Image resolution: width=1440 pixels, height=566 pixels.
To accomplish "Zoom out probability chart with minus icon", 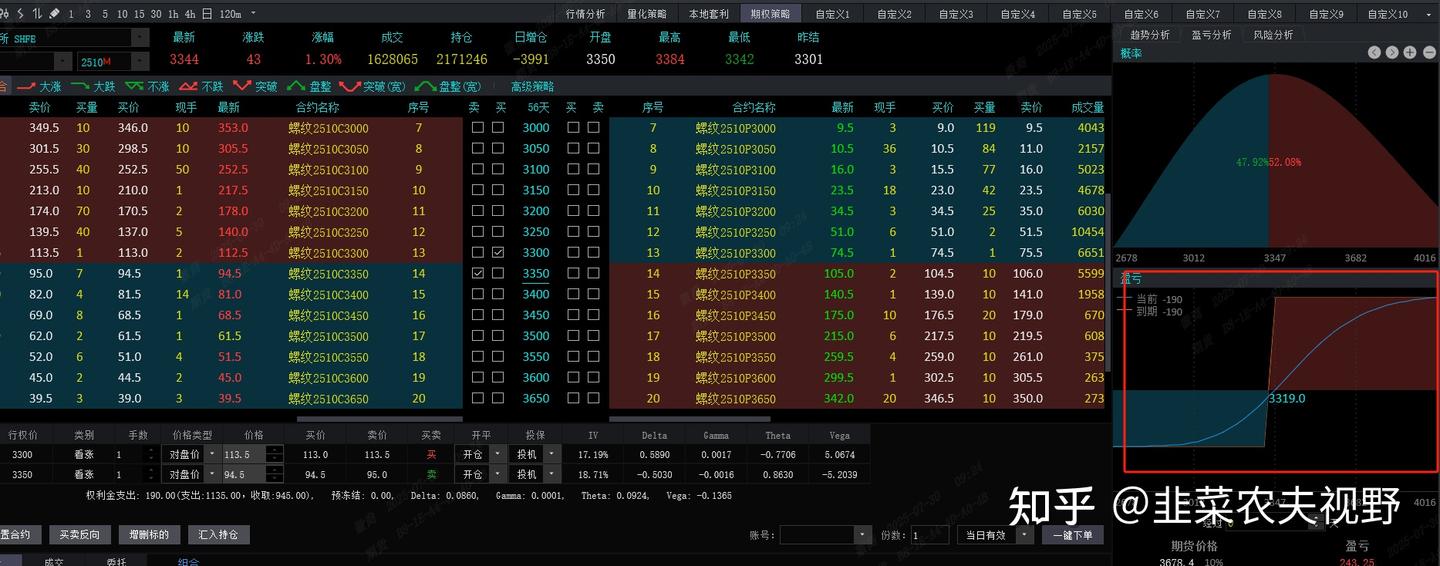I will (x=1427, y=53).
